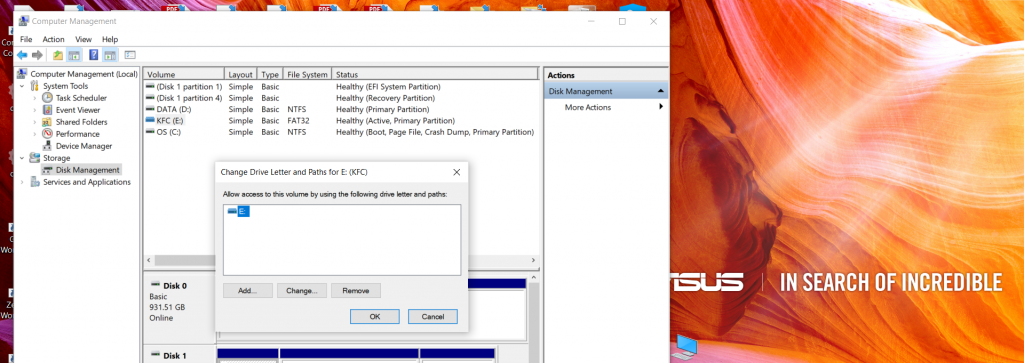Screen dimensions: 1024x363
Task: Confirm the dialog with OK
Action: click(375, 317)
